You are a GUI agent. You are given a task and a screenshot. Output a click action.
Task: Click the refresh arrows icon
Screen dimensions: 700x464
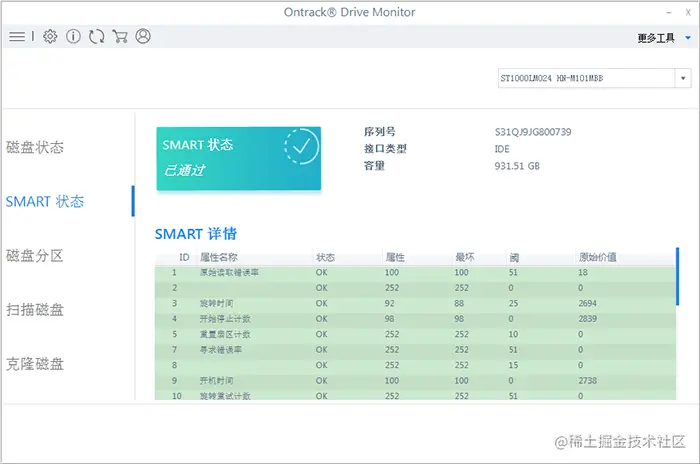point(96,36)
